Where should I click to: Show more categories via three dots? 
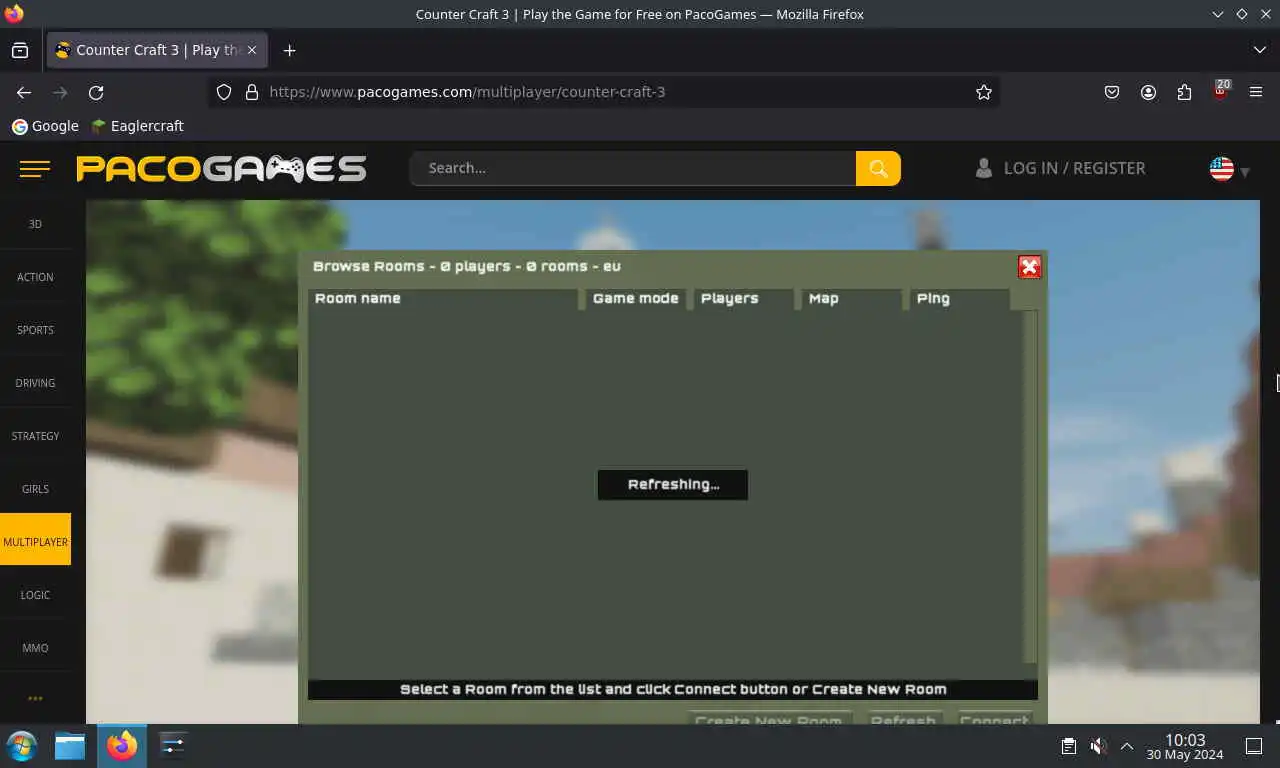point(35,699)
